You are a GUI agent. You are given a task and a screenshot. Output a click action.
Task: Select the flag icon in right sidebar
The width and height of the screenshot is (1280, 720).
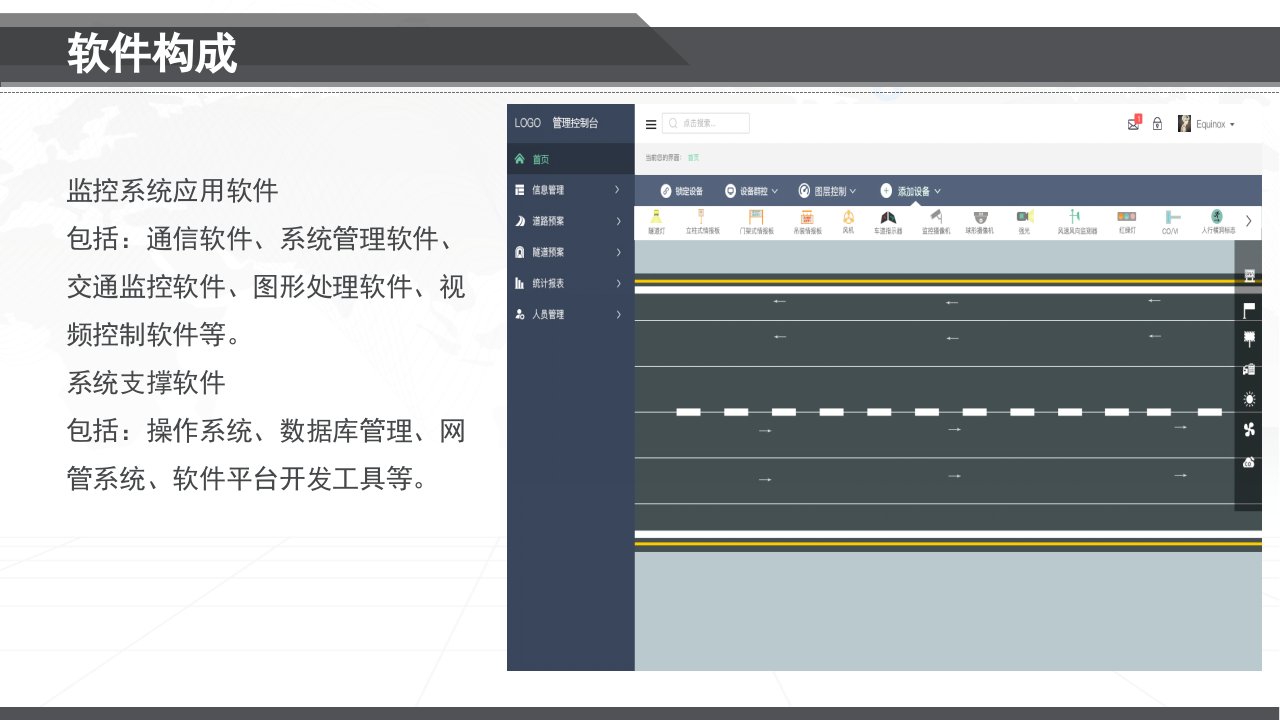[x=1249, y=309]
